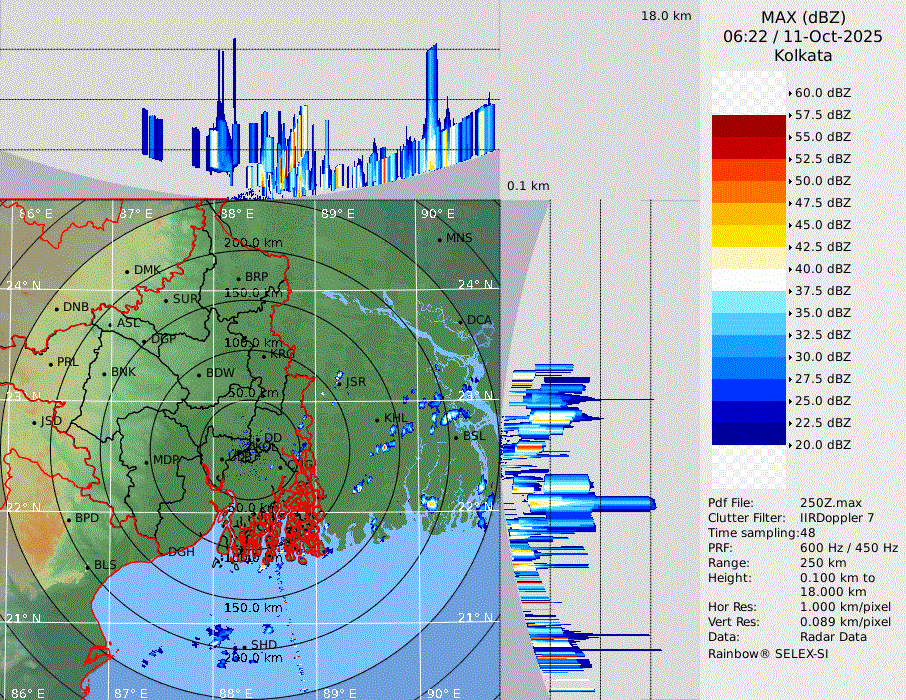
Task: Click the KHL station dot
Action: click(x=378, y=419)
